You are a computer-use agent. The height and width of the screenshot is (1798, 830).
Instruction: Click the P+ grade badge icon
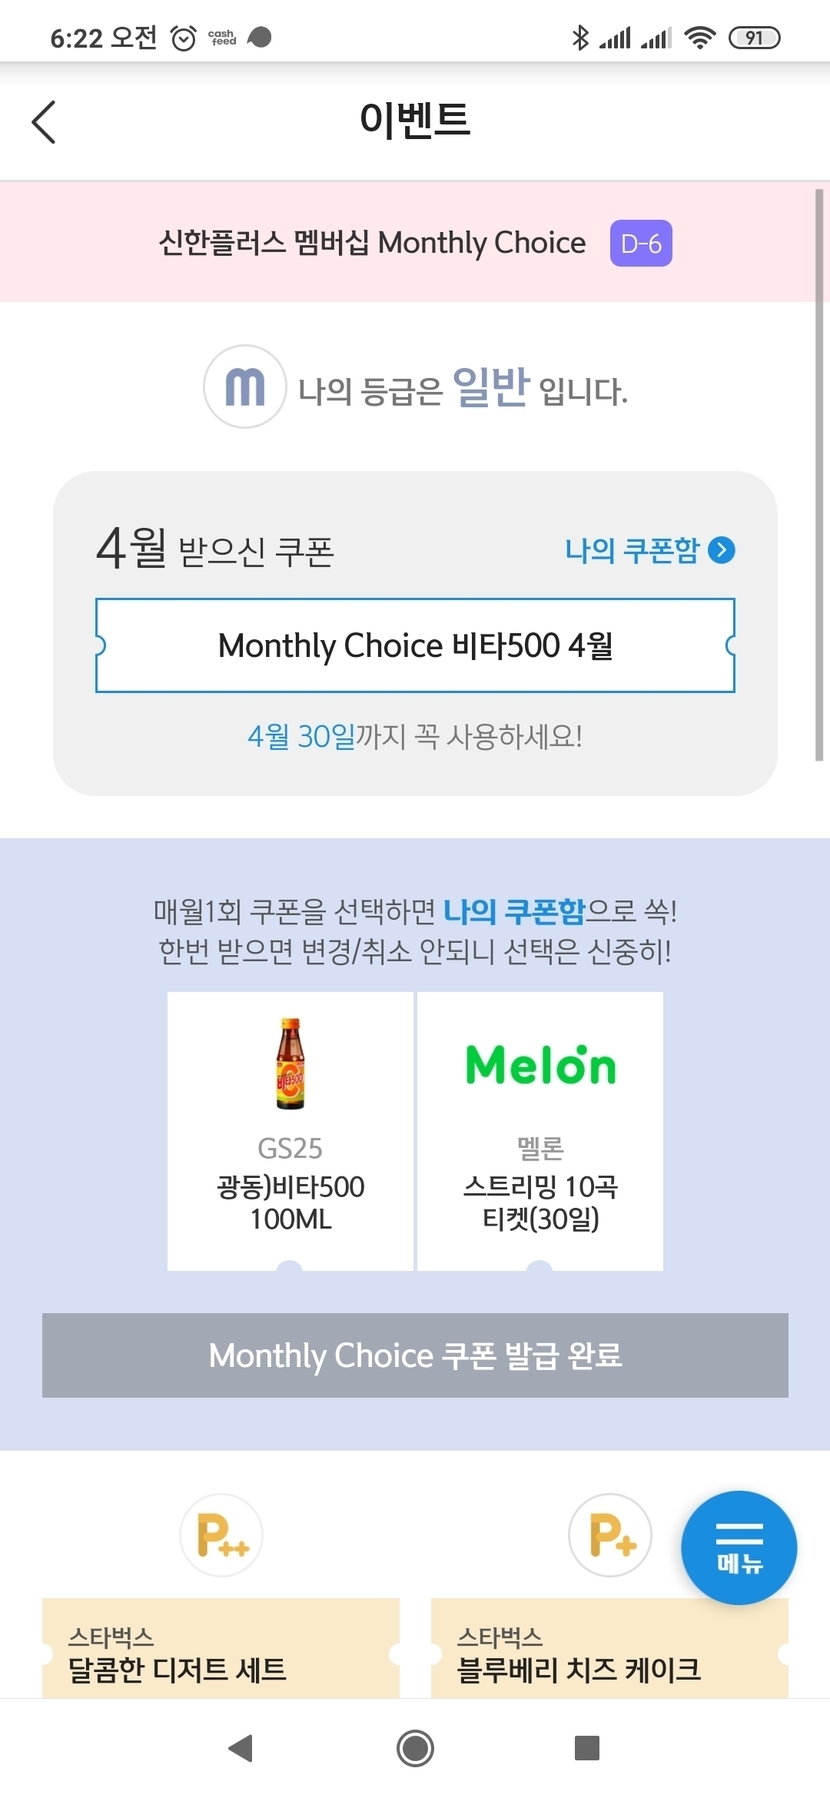(x=610, y=1535)
